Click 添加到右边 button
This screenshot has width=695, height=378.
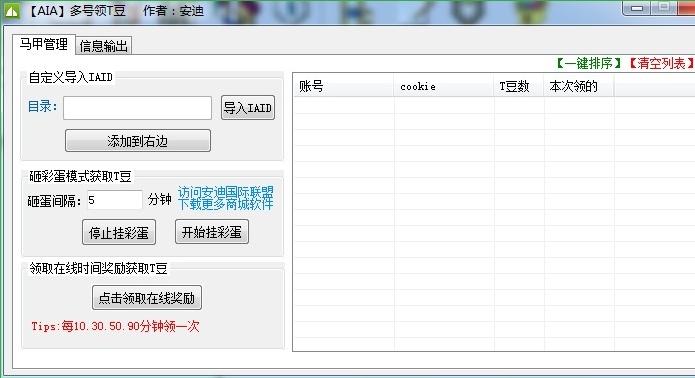coord(138,141)
